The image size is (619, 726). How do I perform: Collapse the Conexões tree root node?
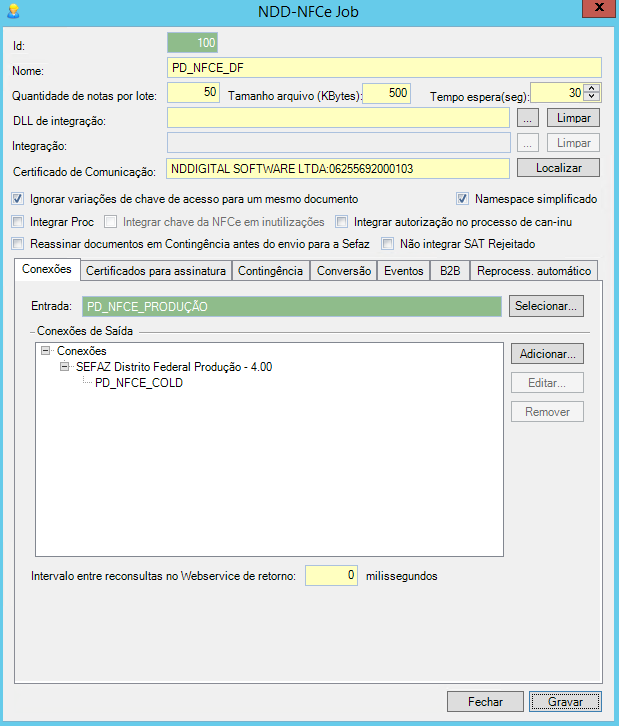point(46,351)
